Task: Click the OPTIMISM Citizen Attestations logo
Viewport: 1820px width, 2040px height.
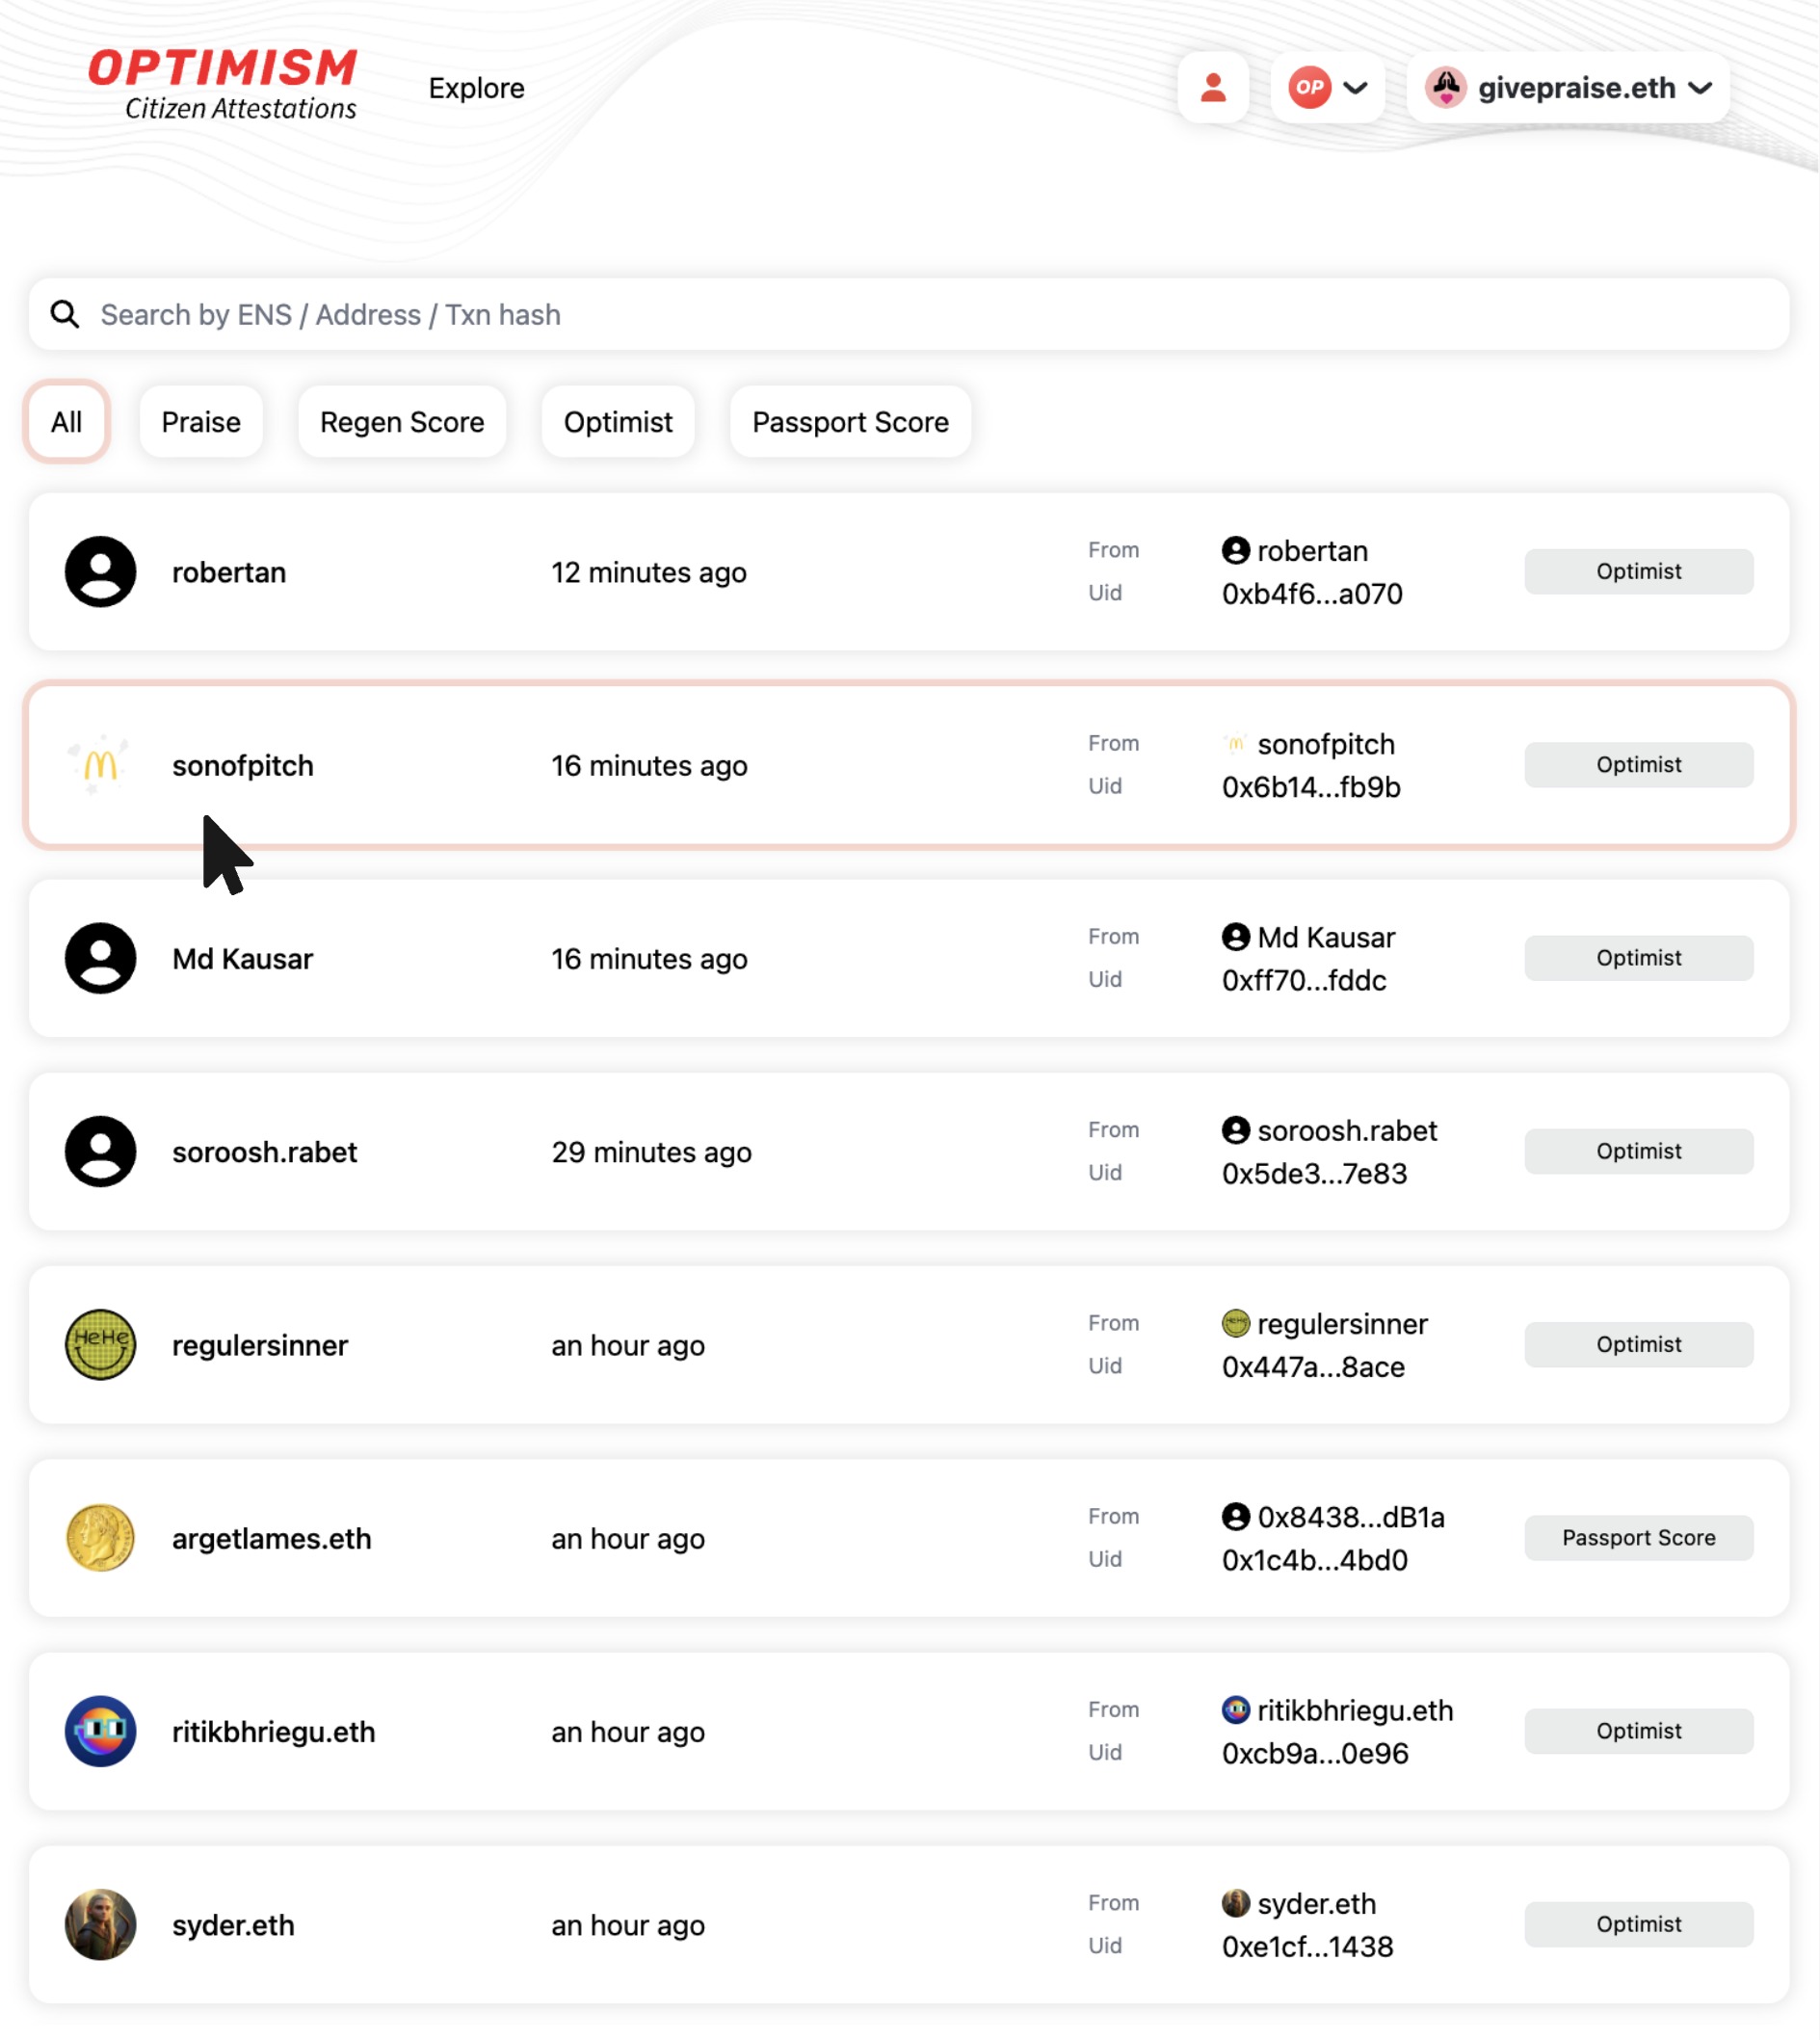Action: click(x=222, y=85)
